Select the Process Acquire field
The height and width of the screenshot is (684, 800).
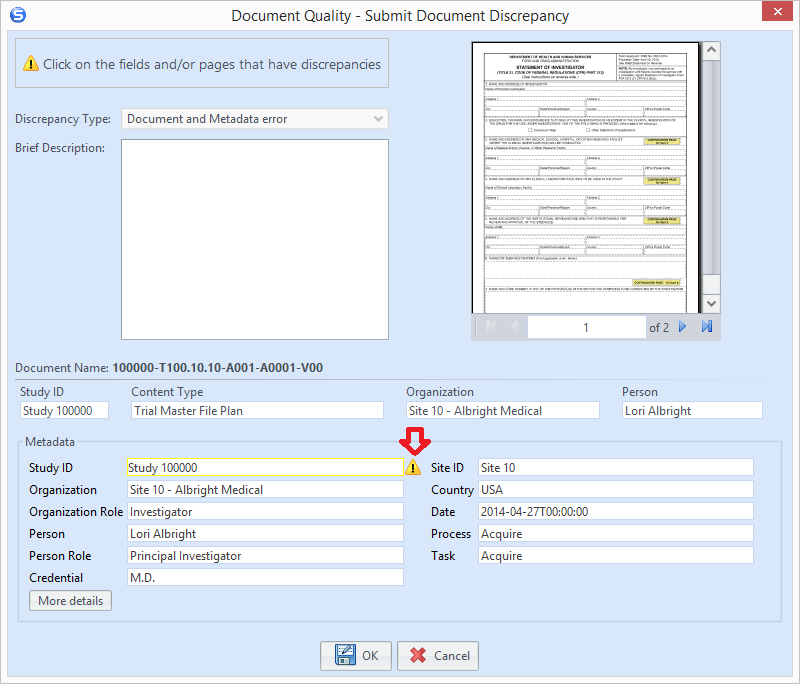click(x=616, y=534)
